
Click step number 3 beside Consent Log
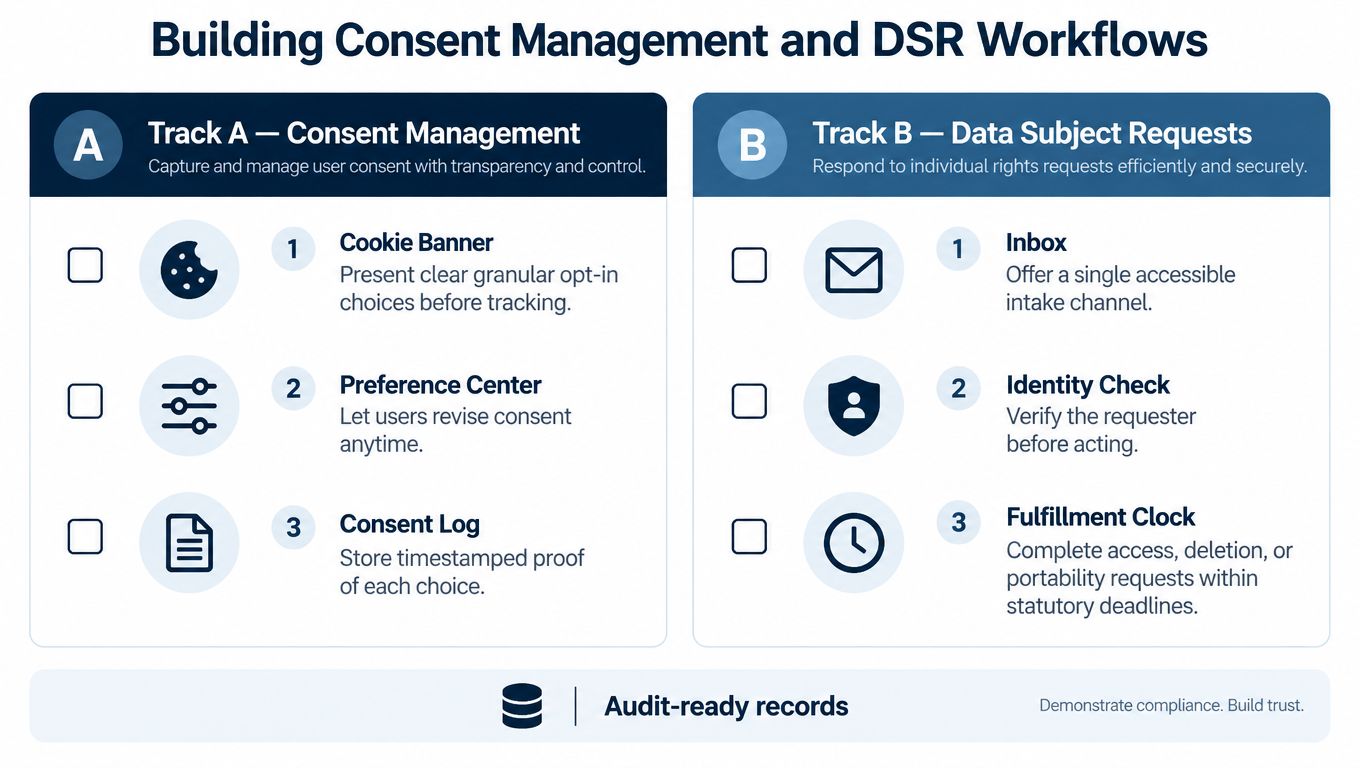click(x=293, y=527)
